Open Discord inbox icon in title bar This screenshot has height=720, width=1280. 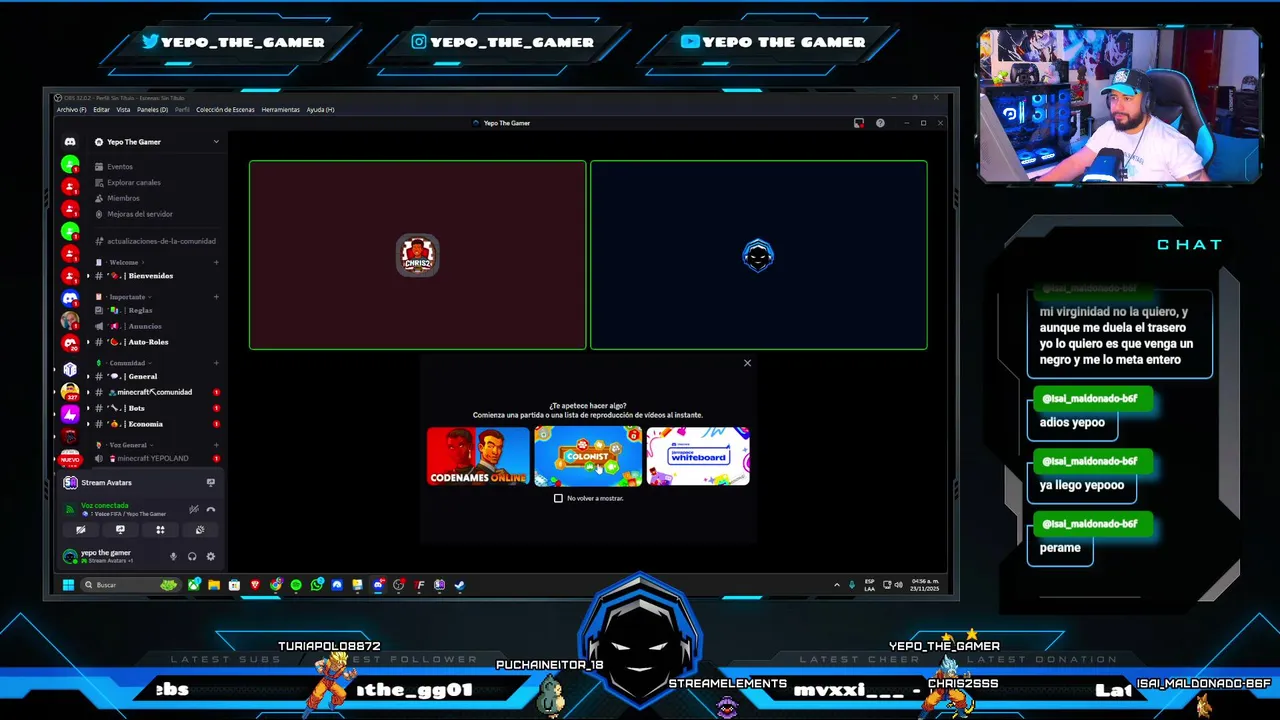[x=858, y=123]
